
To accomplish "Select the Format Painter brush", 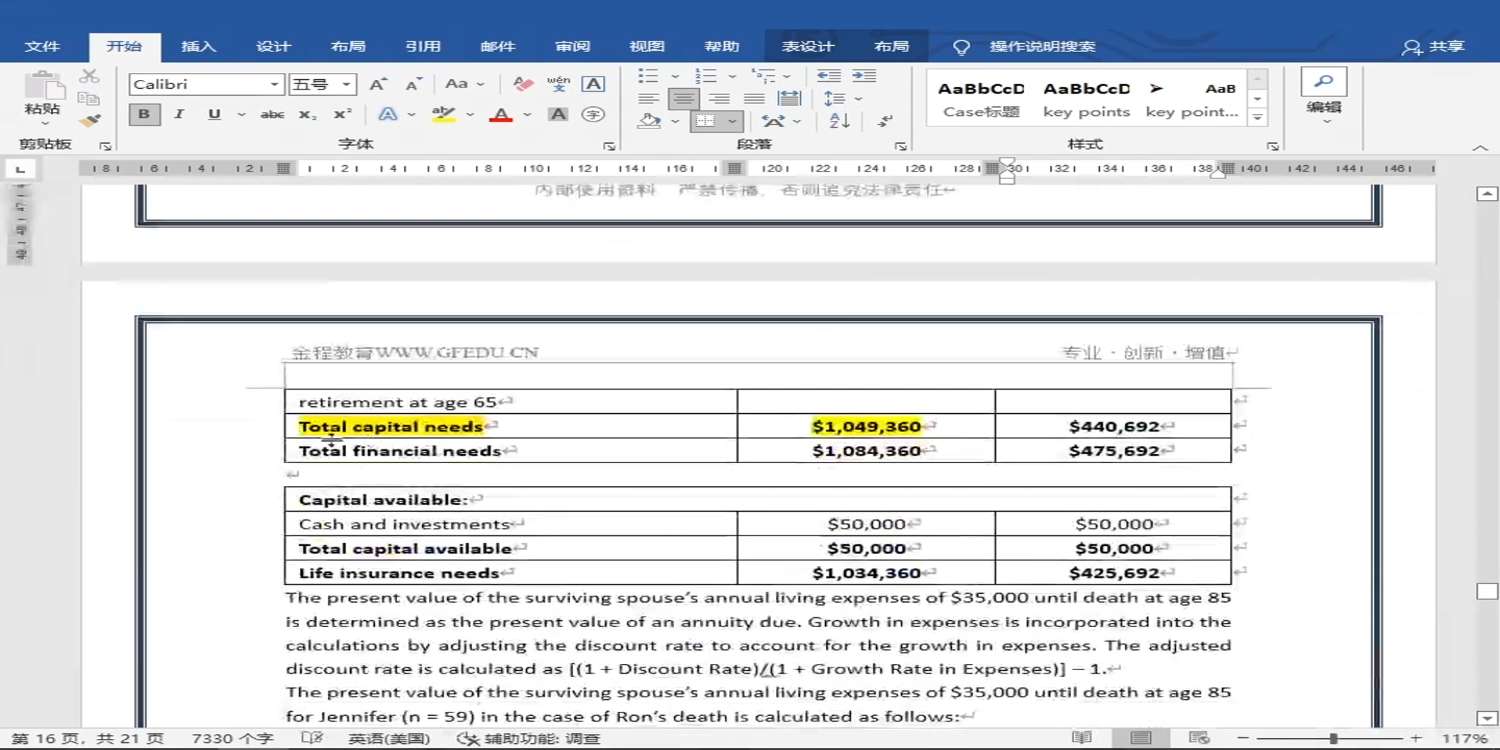I will [x=89, y=121].
